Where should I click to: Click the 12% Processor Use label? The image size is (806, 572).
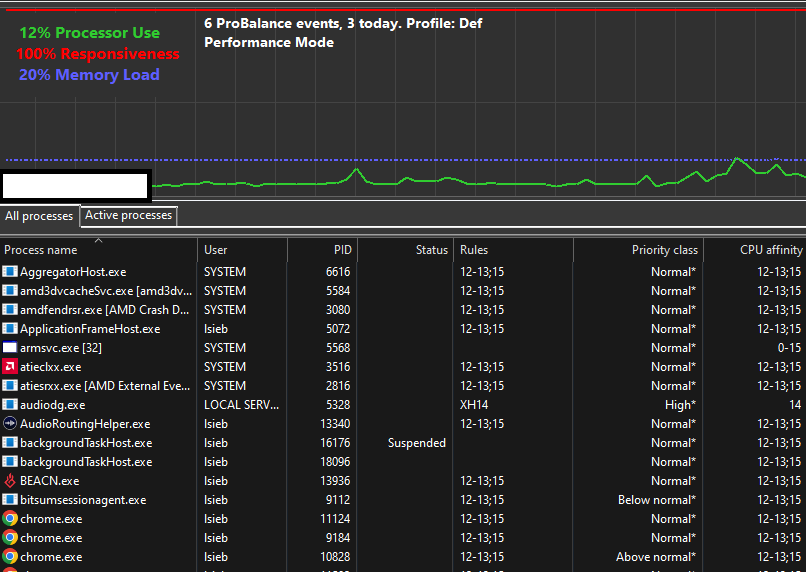point(89,33)
